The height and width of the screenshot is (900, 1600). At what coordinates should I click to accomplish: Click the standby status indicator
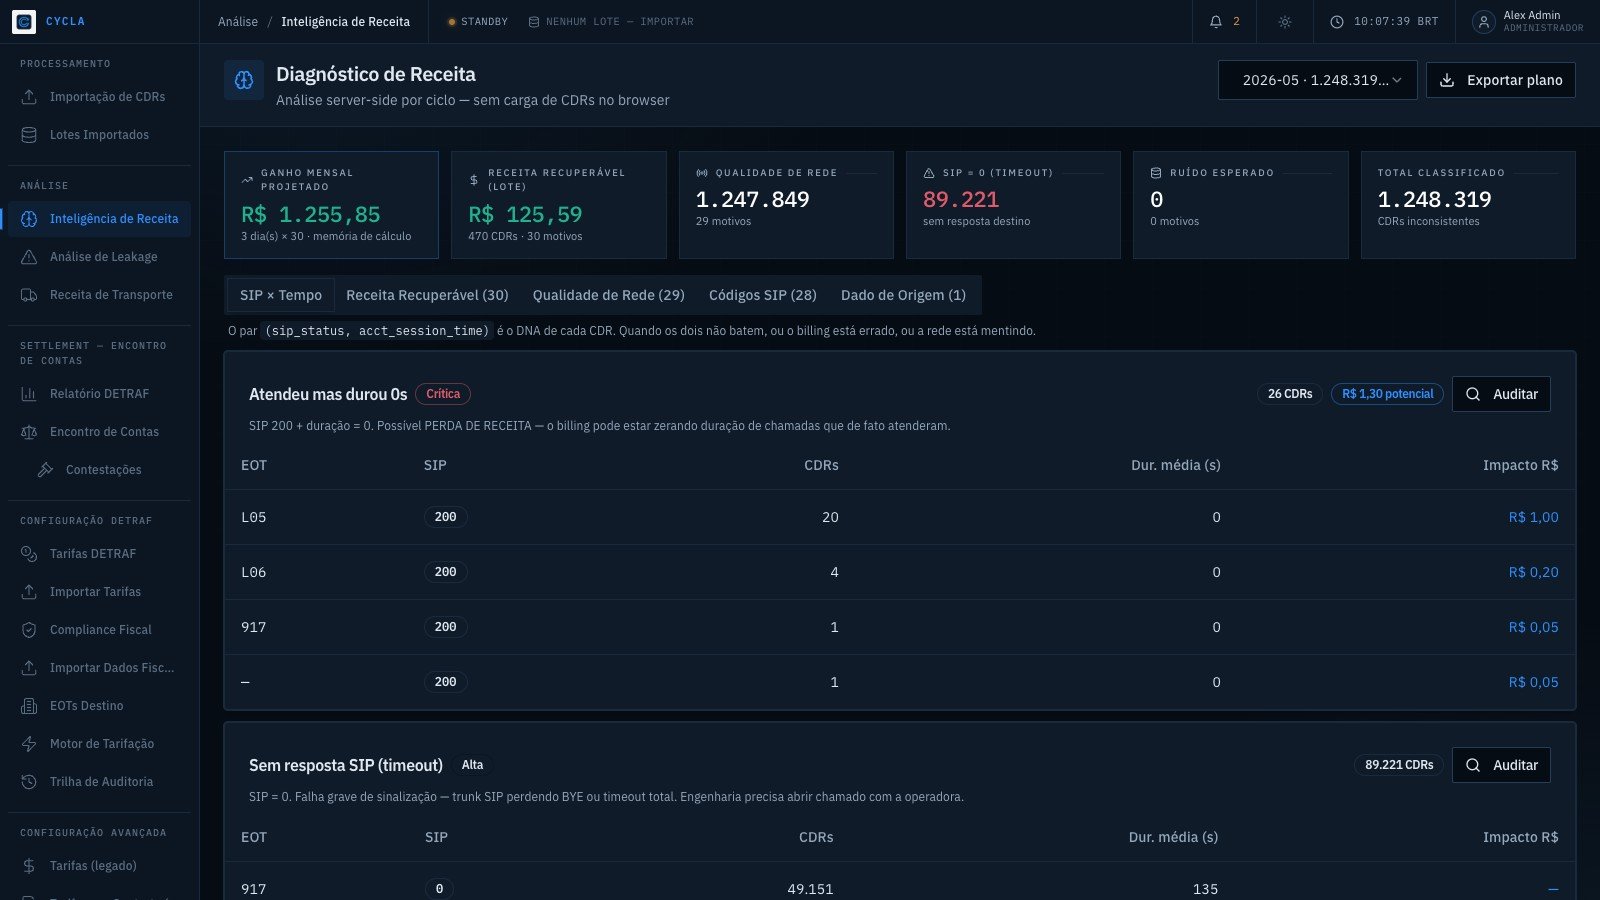click(478, 21)
